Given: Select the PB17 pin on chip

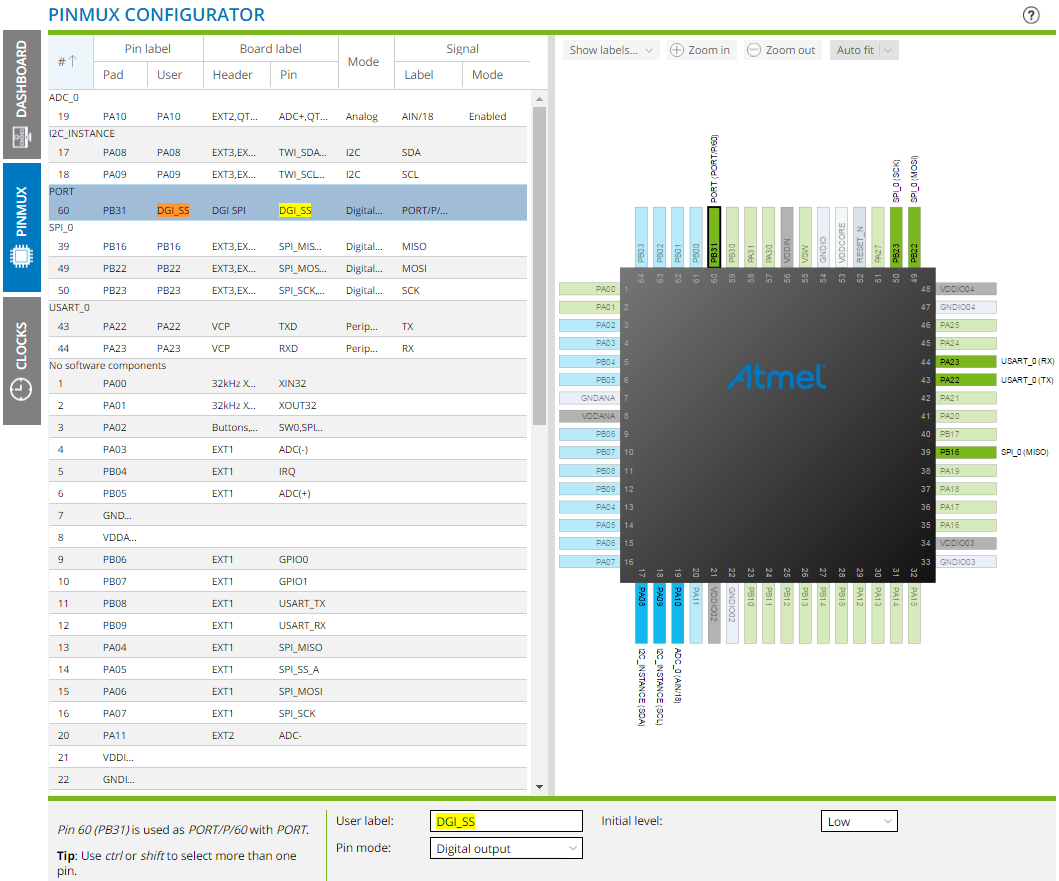Looking at the screenshot, I should [x=966, y=434].
